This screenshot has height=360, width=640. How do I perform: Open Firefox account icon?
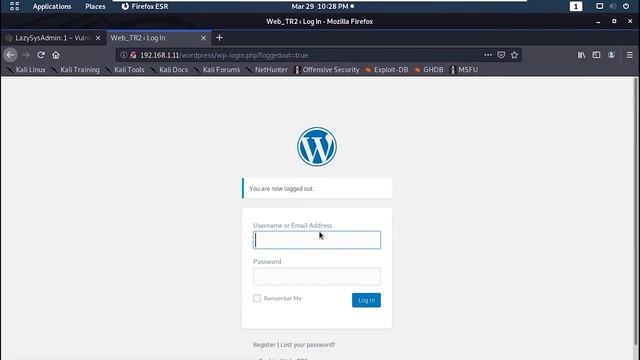[x=611, y=55]
